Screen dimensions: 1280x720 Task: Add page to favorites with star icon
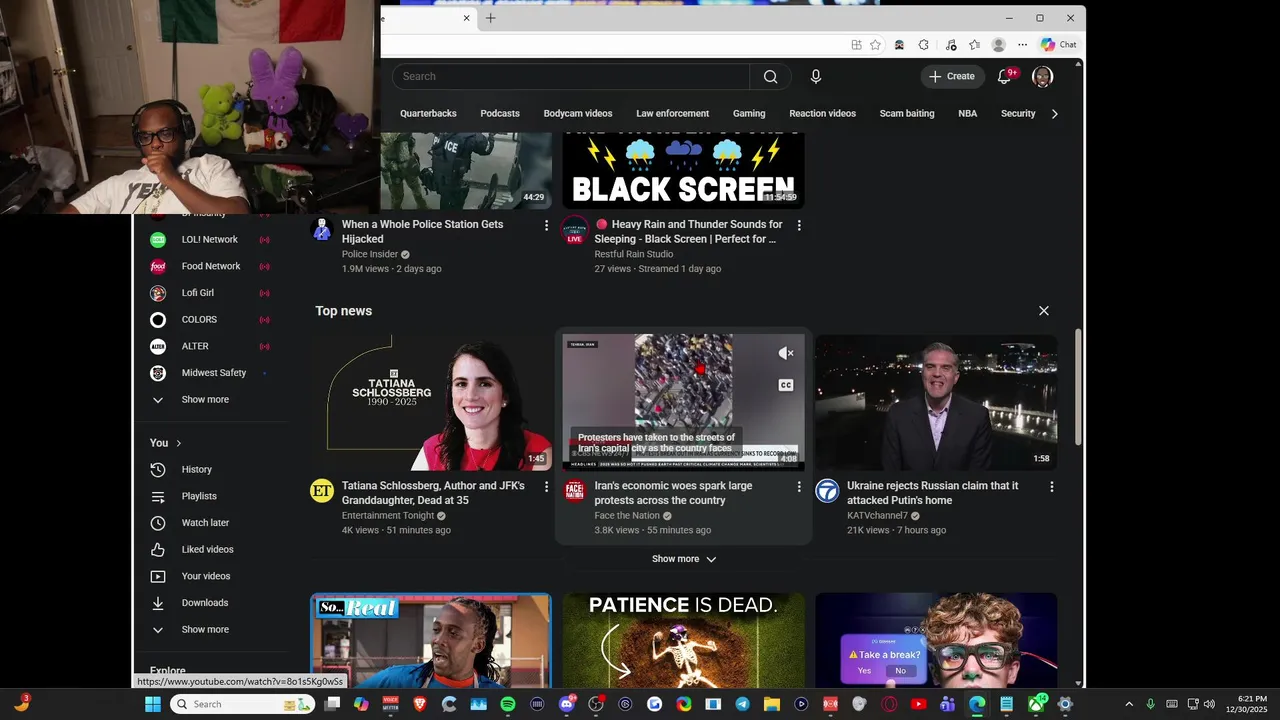pos(875,45)
